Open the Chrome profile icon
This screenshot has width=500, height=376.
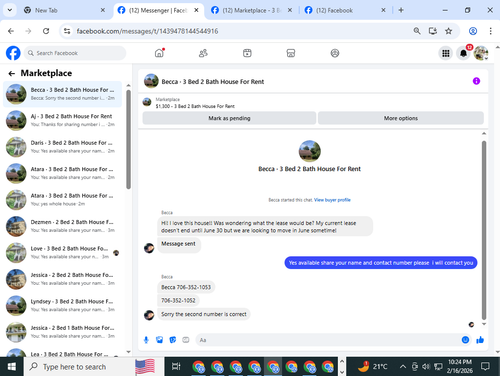pos(473,31)
